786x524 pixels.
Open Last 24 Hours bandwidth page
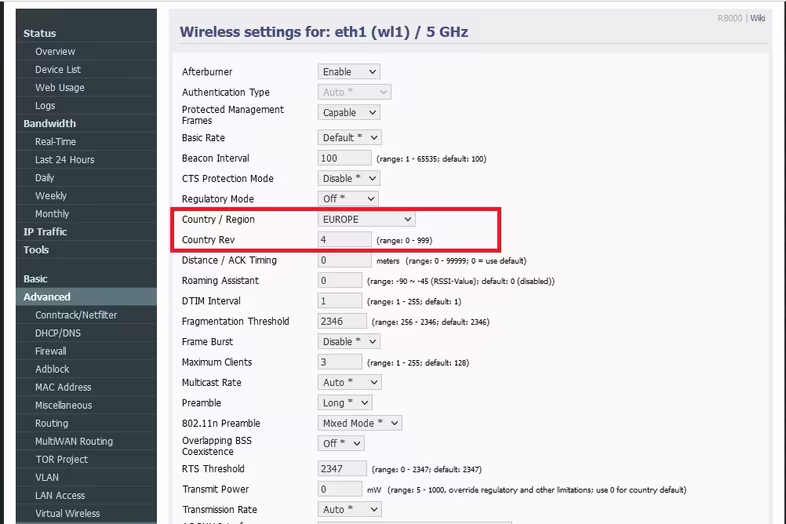(65, 159)
